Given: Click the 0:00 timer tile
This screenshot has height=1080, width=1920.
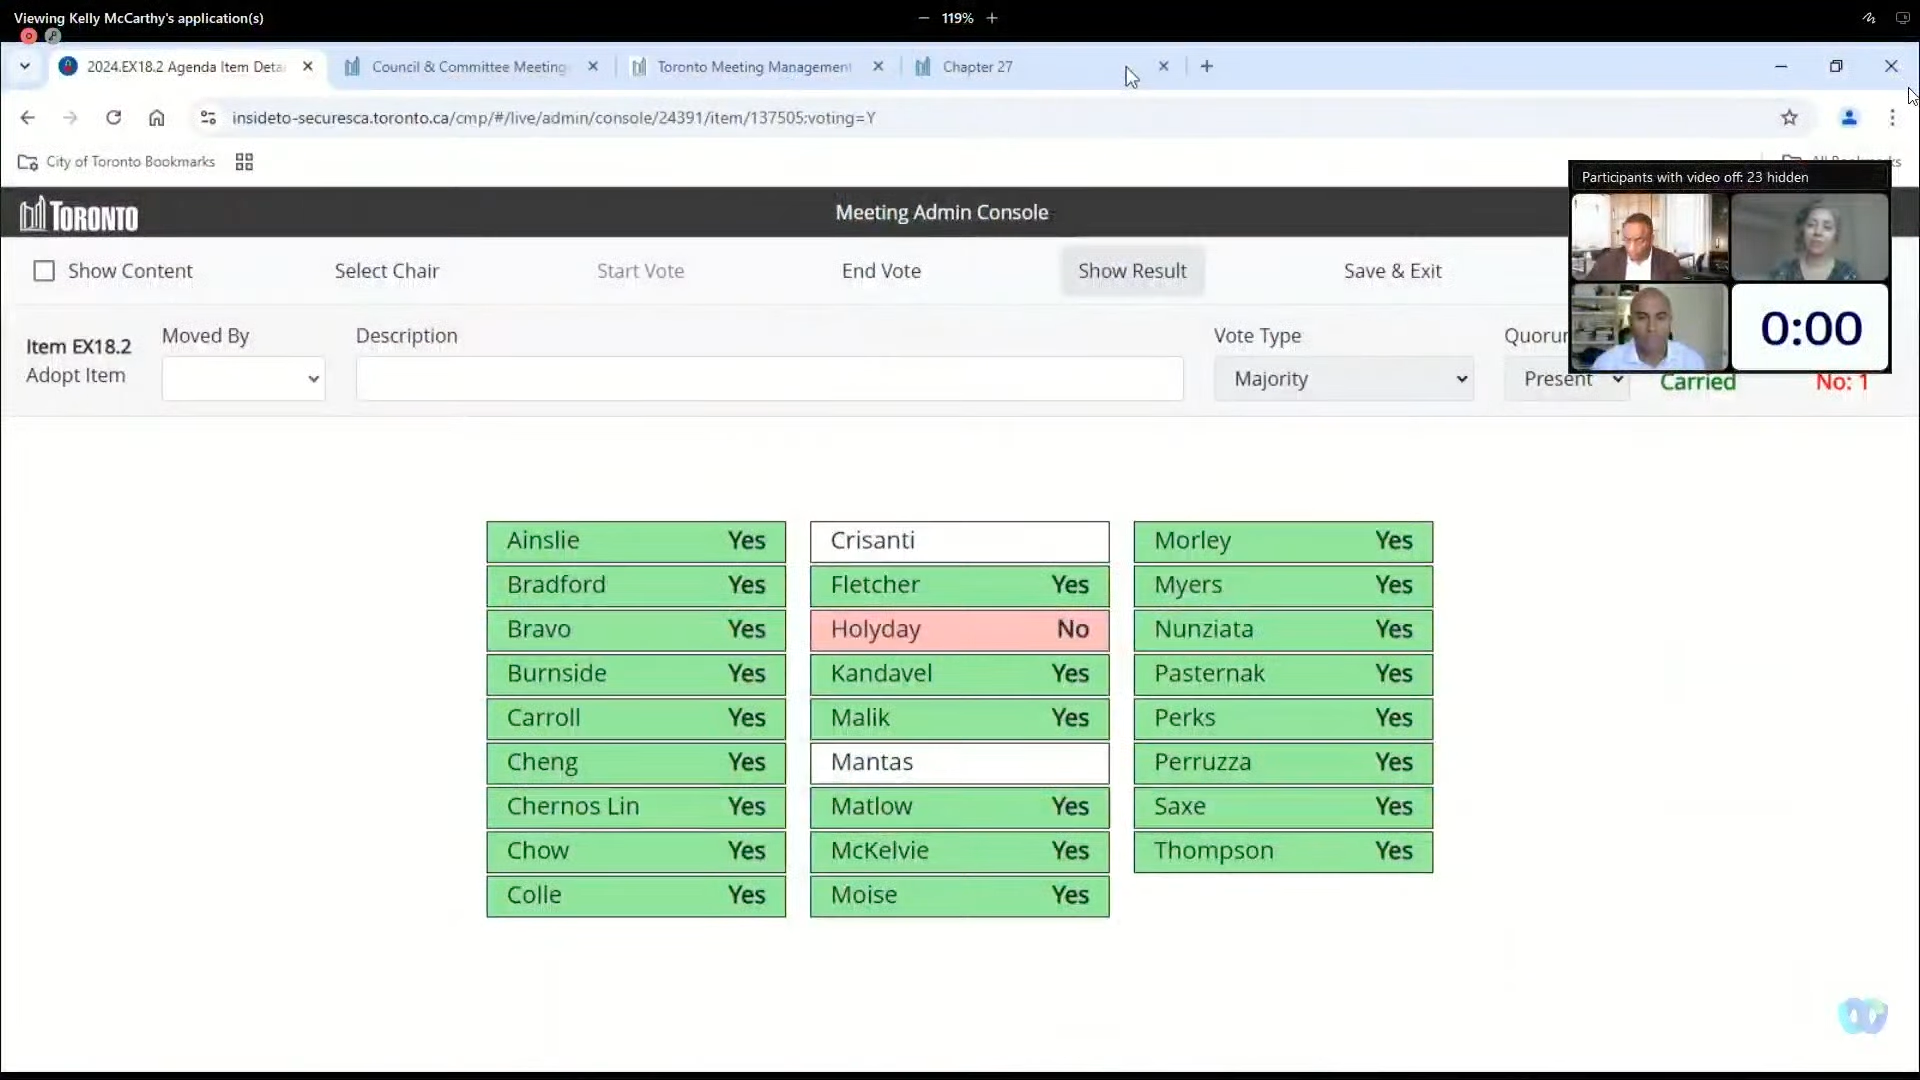Looking at the screenshot, I should point(1810,327).
